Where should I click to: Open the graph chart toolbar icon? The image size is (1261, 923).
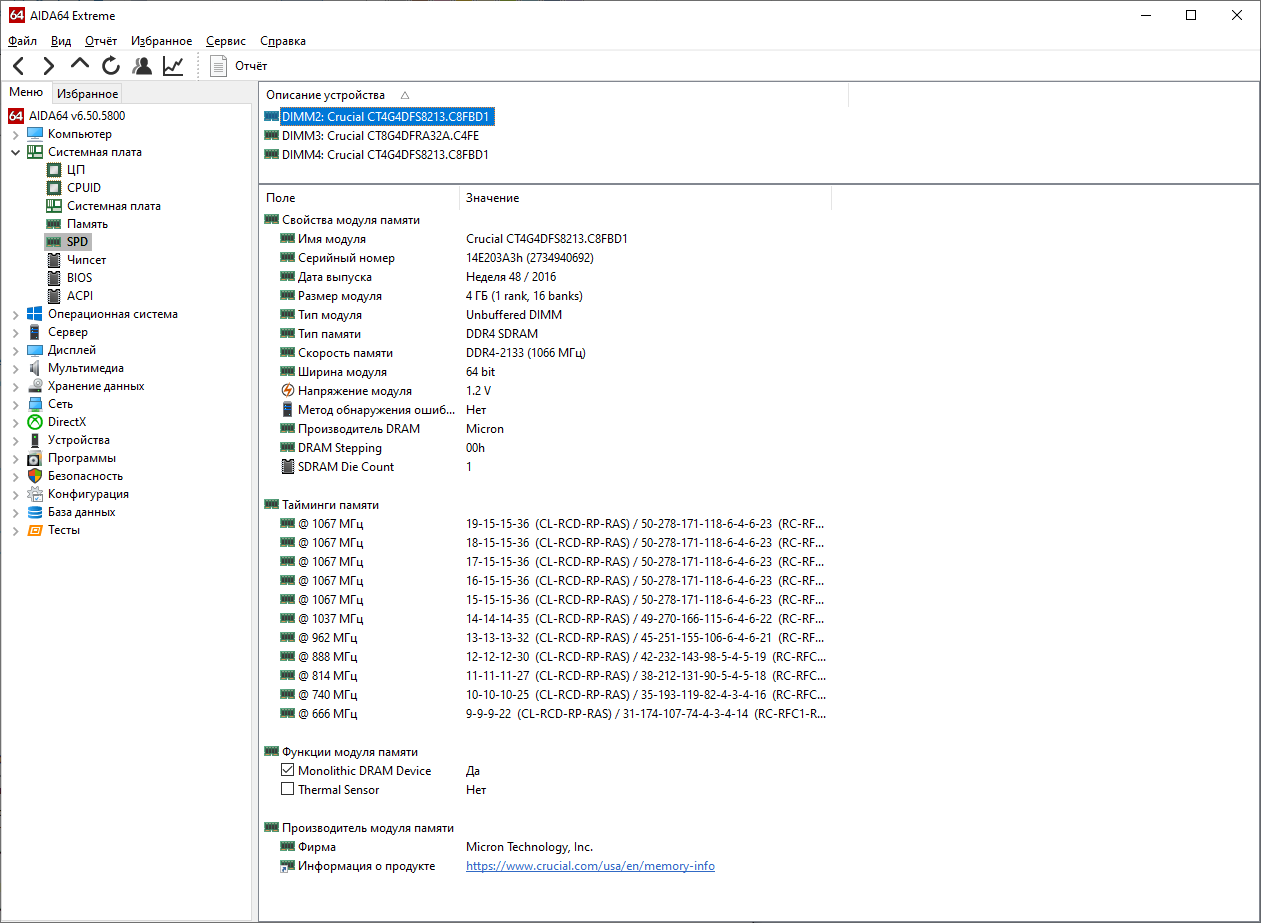[x=174, y=66]
